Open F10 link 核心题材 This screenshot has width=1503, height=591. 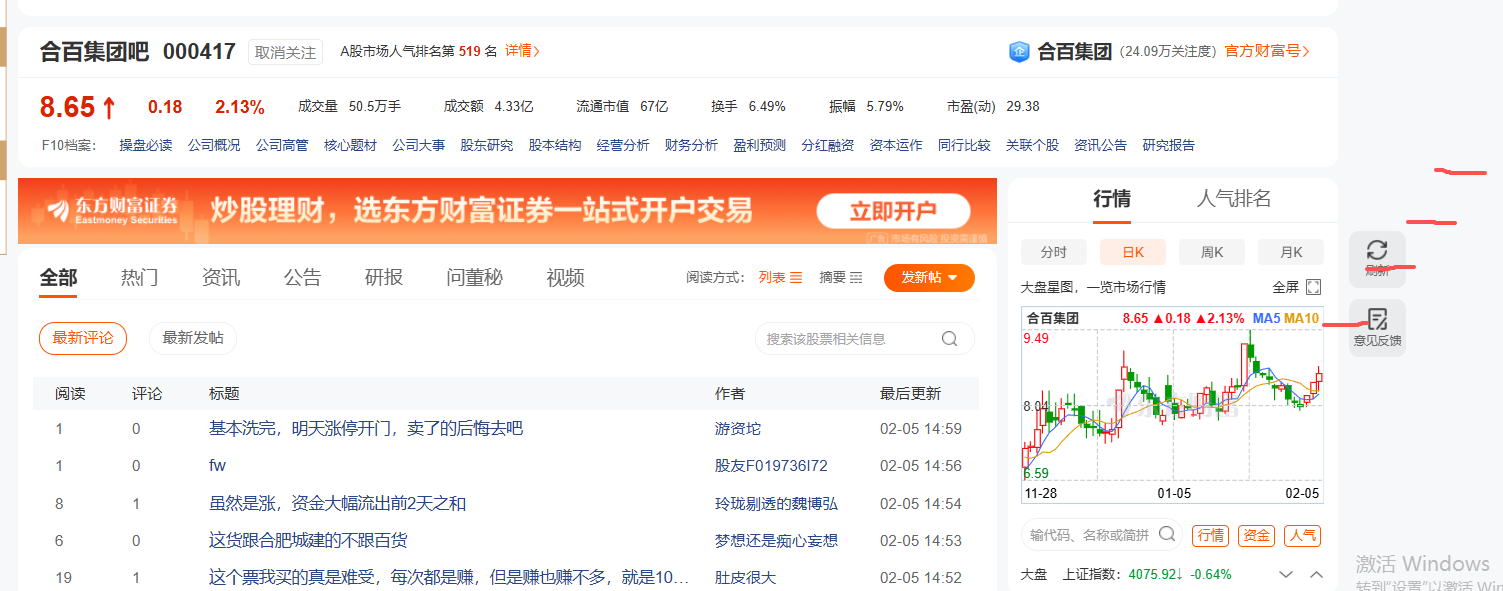pyautogui.click(x=350, y=145)
